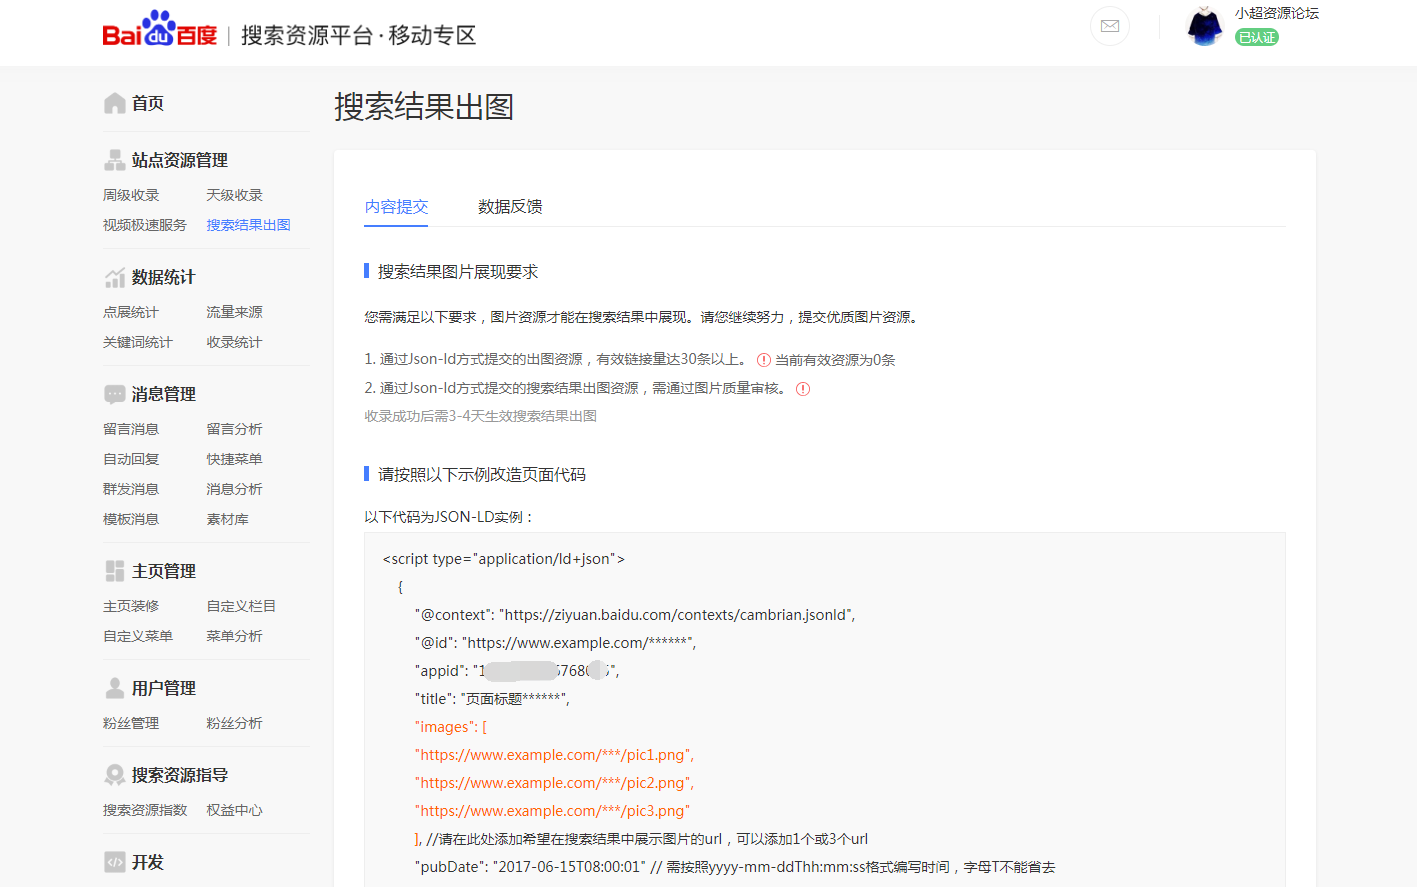Click the 用户管理 person icon
Image resolution: width=1417 pixels, height=887 pixels.
click(x=115, y=688)
